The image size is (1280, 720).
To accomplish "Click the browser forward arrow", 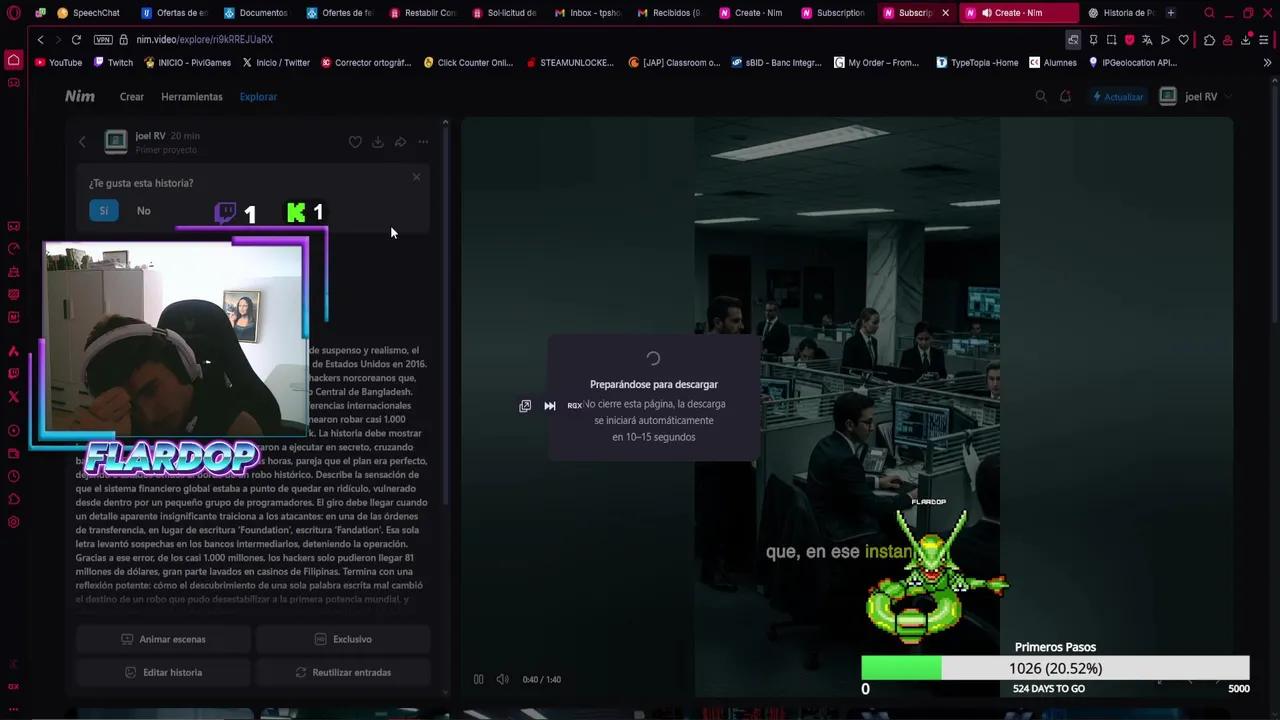I will click(x=58, y=39).
